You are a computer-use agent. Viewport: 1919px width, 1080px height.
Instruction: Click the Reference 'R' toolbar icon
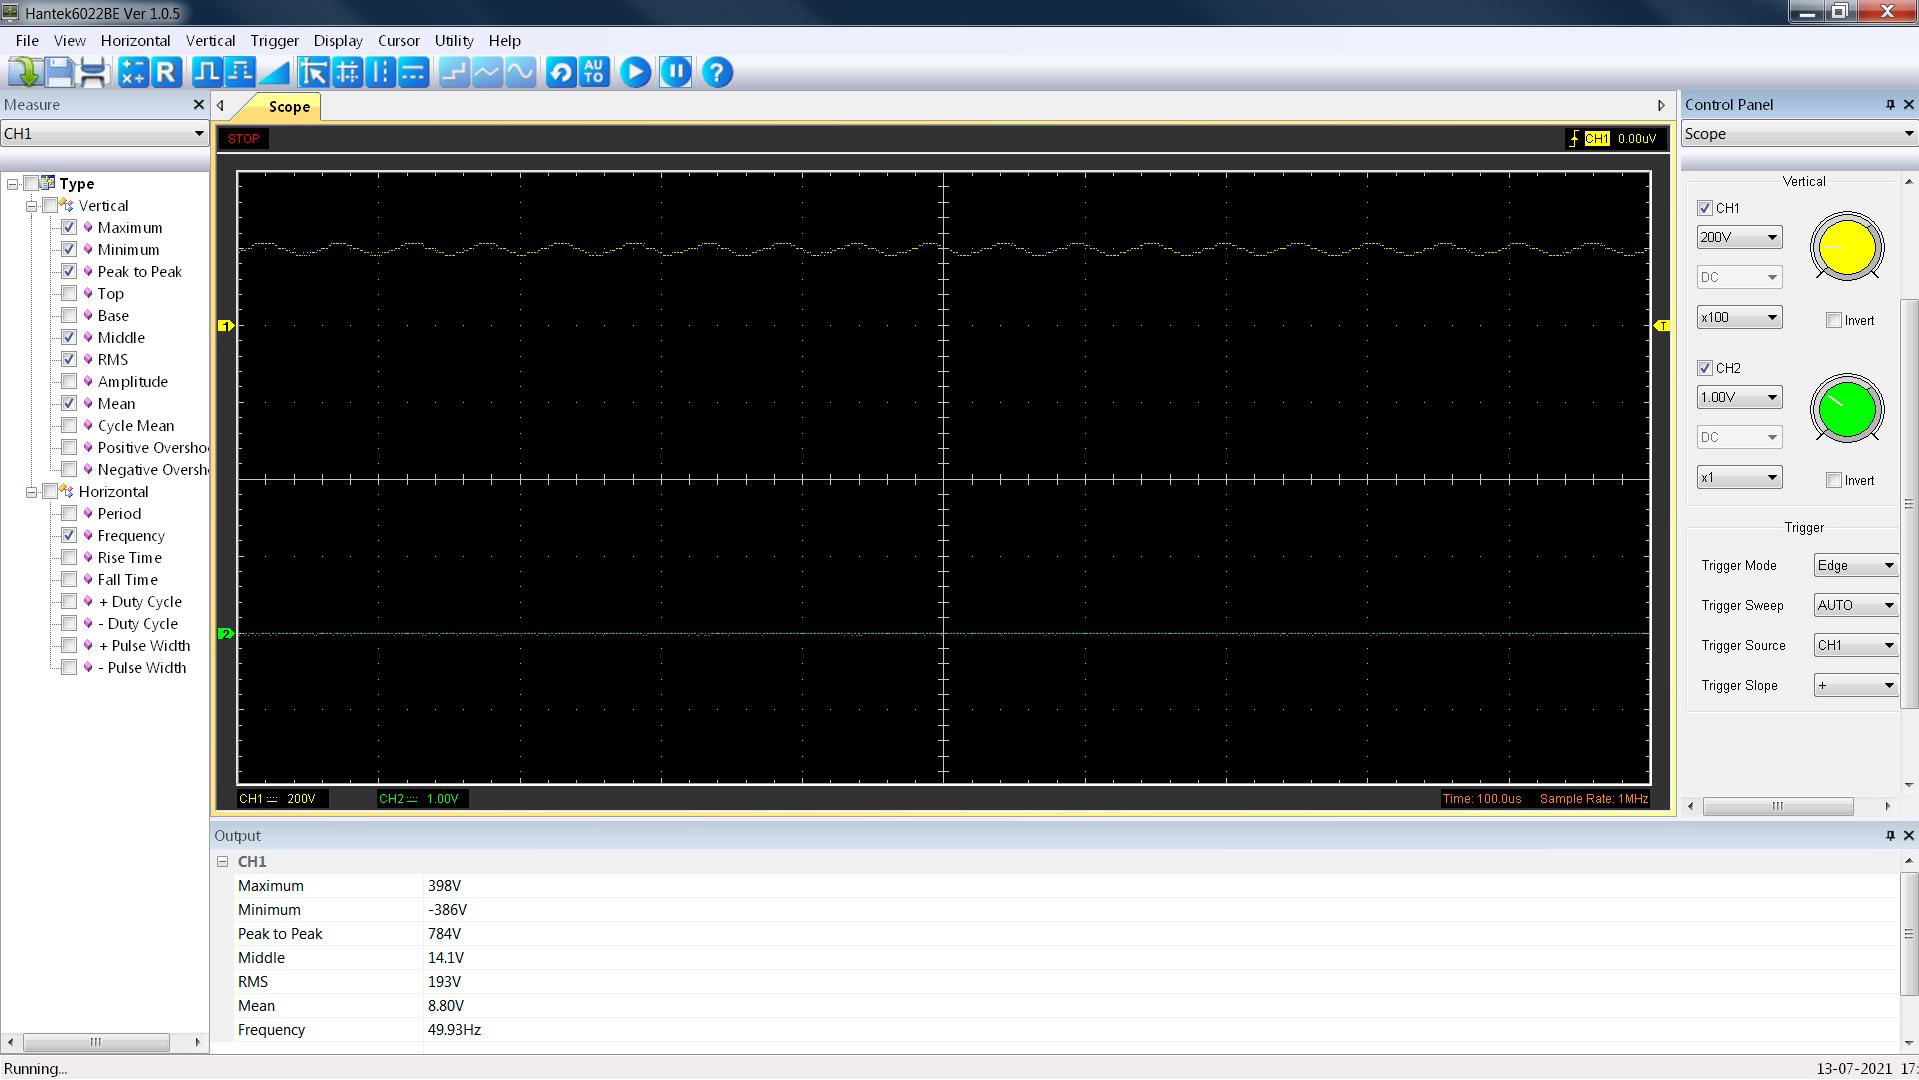tap(166, 72)
